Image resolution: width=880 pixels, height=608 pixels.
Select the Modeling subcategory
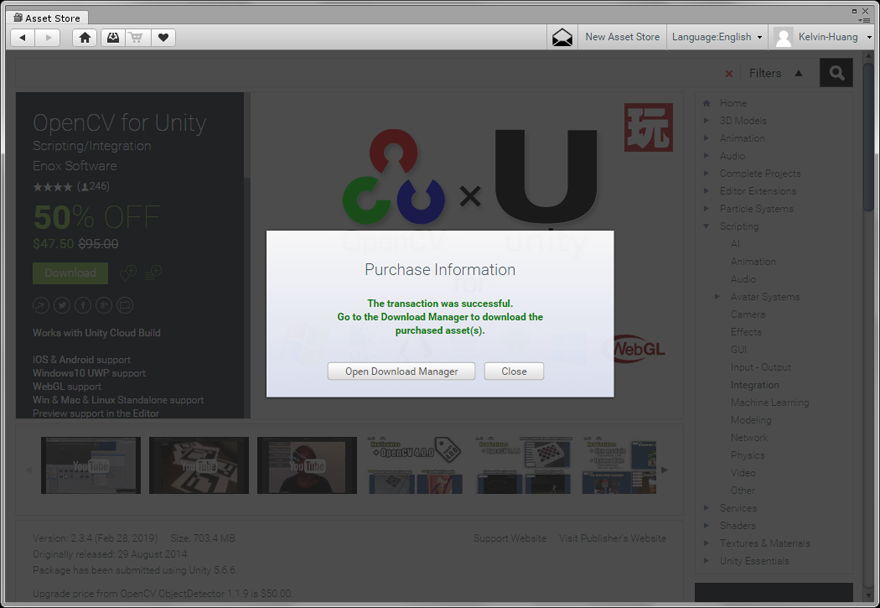(x=751, y=420)
